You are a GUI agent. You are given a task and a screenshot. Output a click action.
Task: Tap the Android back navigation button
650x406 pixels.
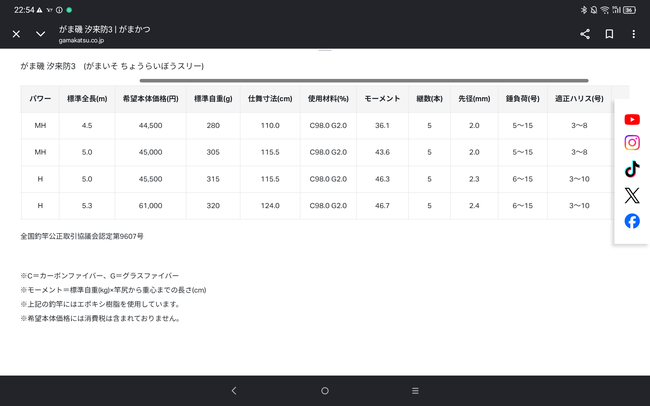tap(234, 391)
